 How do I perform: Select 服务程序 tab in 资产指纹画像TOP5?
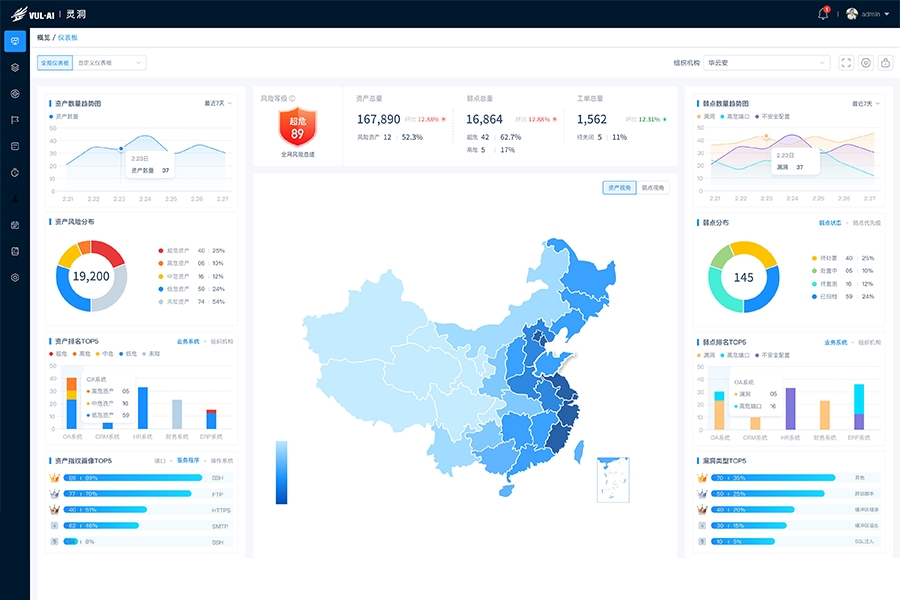coord(188,460)
